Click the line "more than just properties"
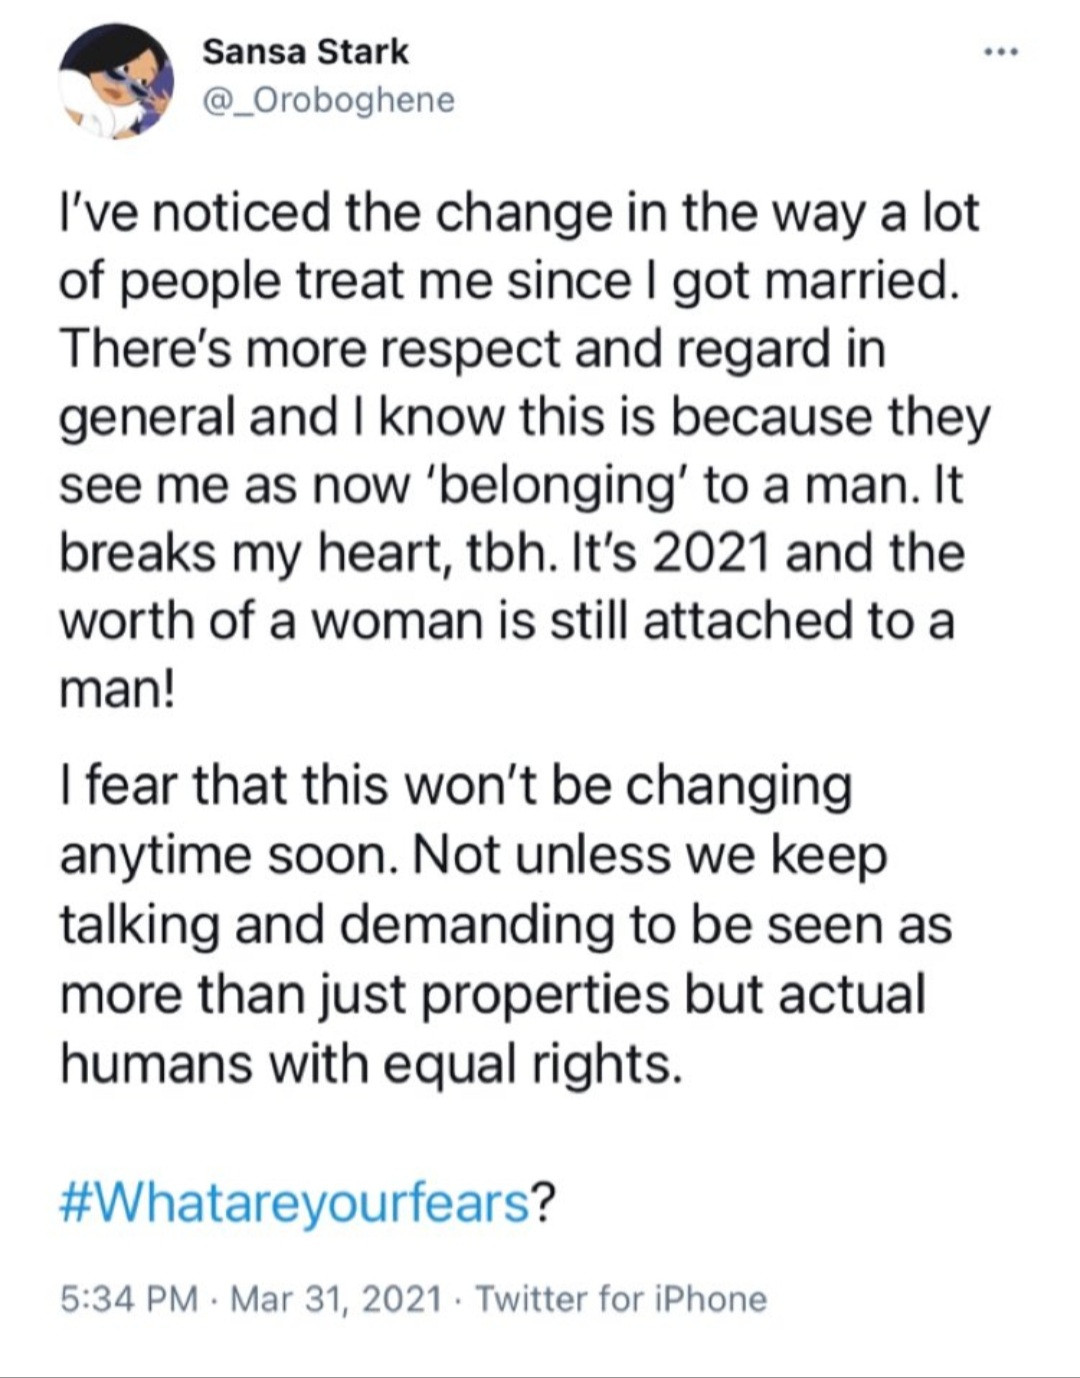Viewport: 1080px width, 1378px height. [x=493, y=994]
